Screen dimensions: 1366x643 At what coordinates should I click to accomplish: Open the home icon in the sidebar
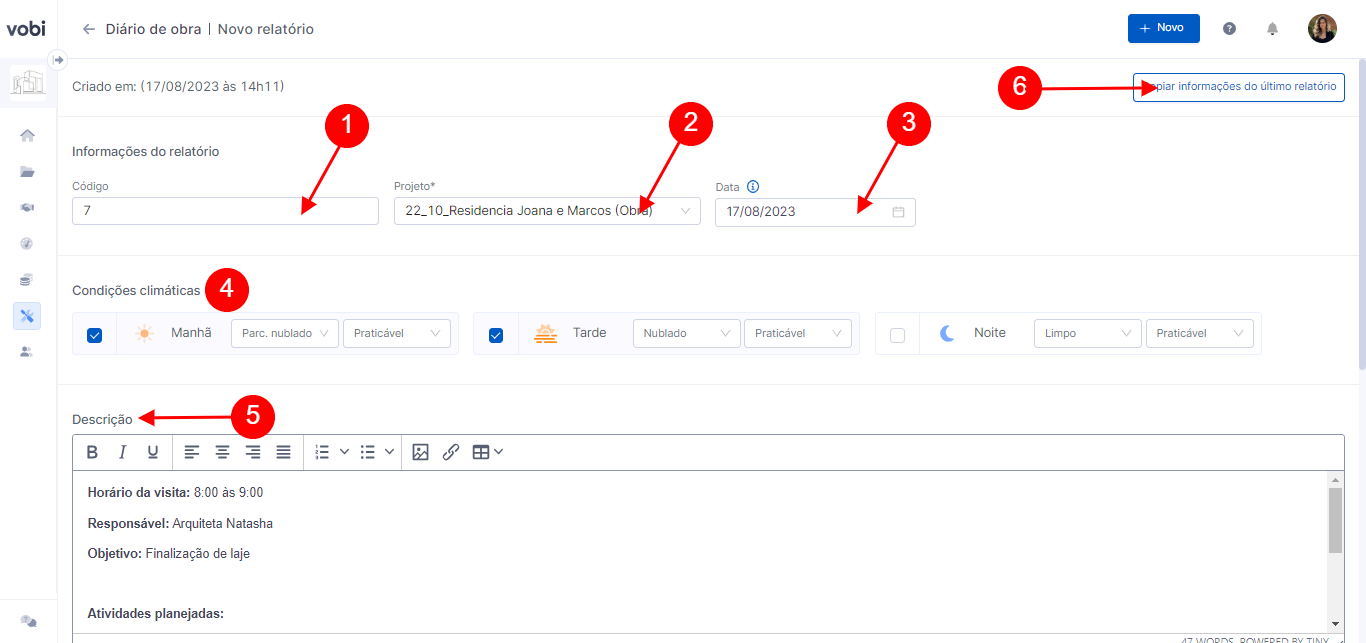pyautogui.click(x=28, y=135)
